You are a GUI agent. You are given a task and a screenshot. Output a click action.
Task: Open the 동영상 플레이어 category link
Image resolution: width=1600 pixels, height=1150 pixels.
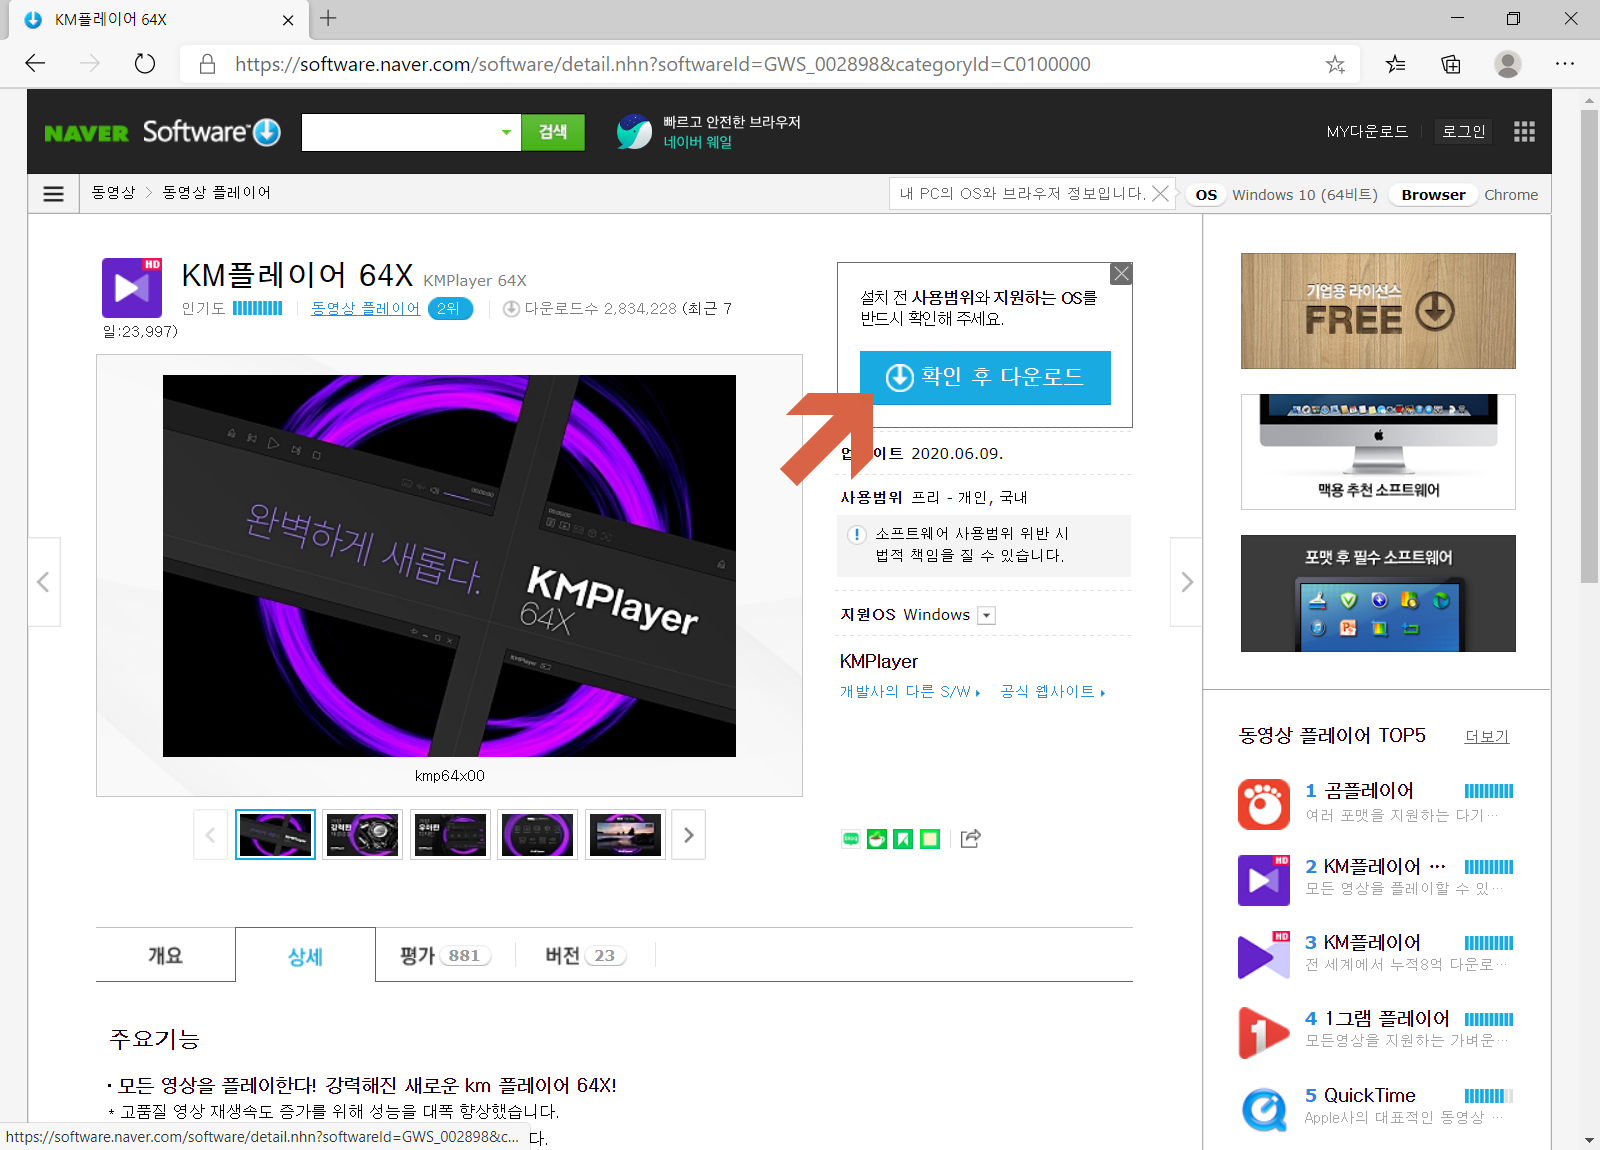pyautogui.click(x=365, y=308)
